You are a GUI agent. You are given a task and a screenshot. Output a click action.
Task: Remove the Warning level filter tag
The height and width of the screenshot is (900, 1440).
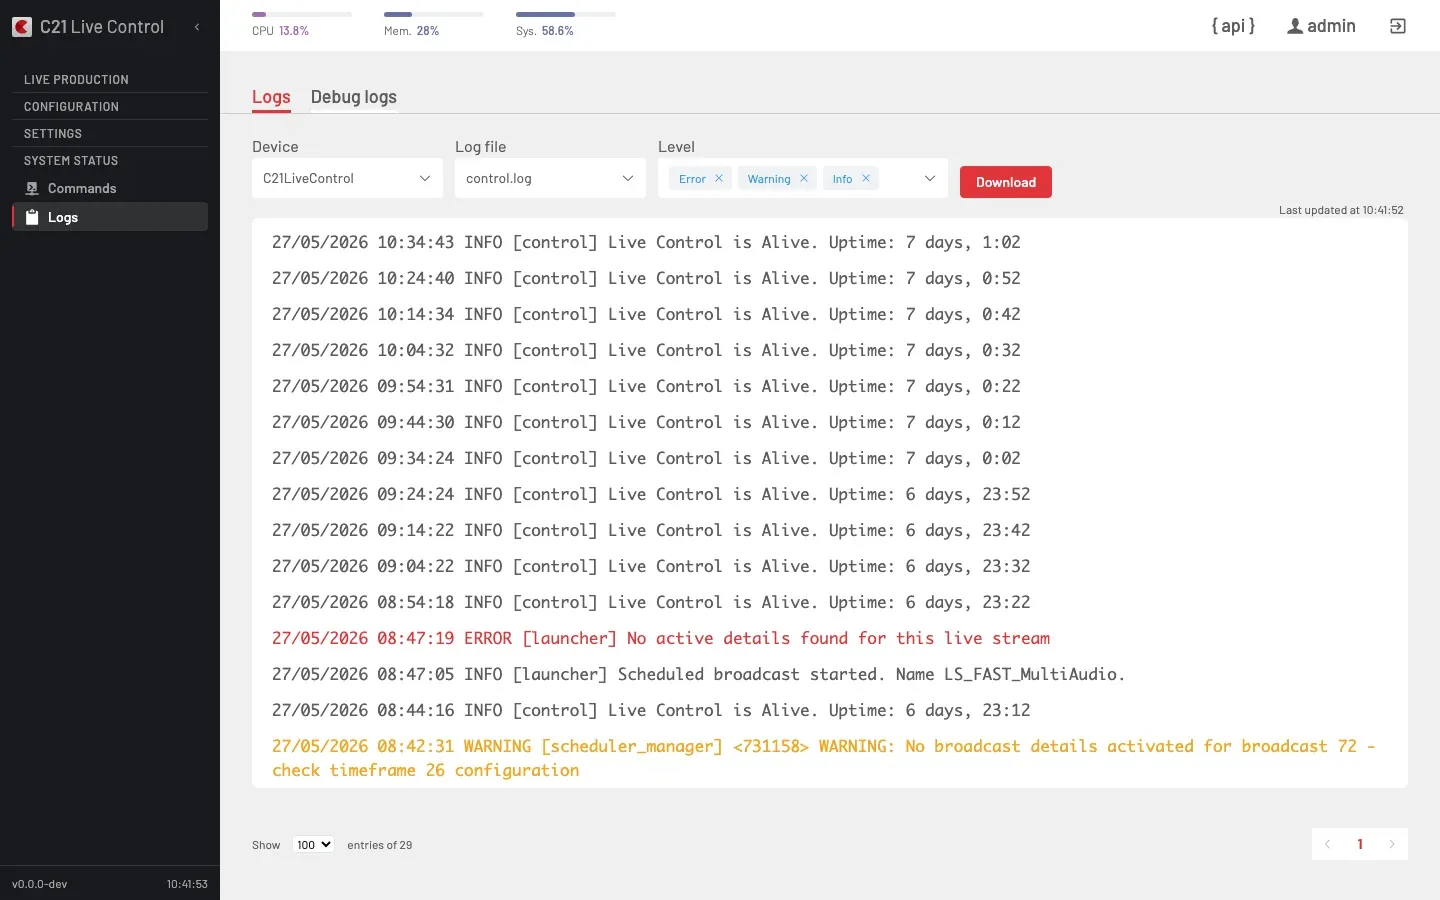[x=804, y=178]
